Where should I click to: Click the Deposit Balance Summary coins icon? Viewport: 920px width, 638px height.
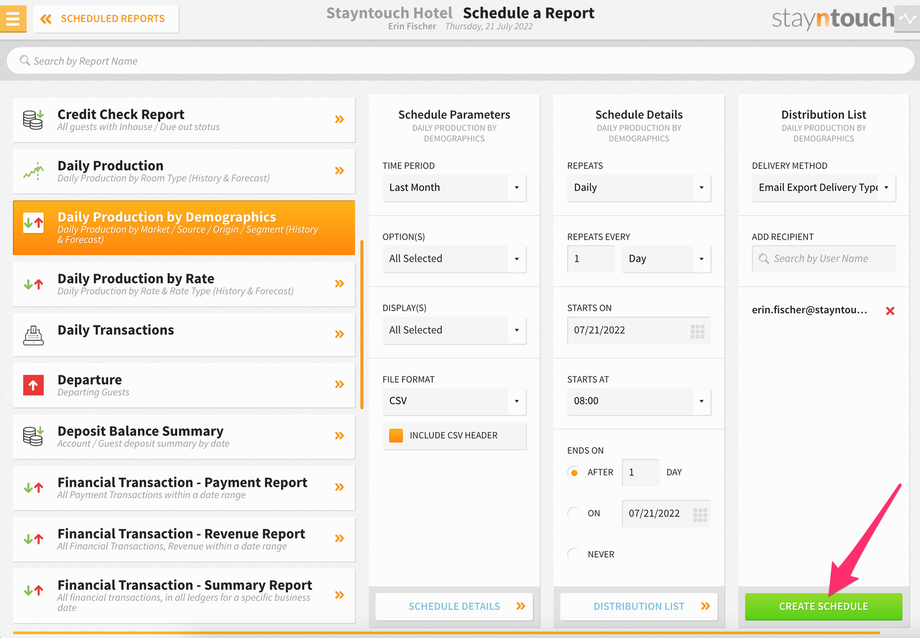point(33,436)
